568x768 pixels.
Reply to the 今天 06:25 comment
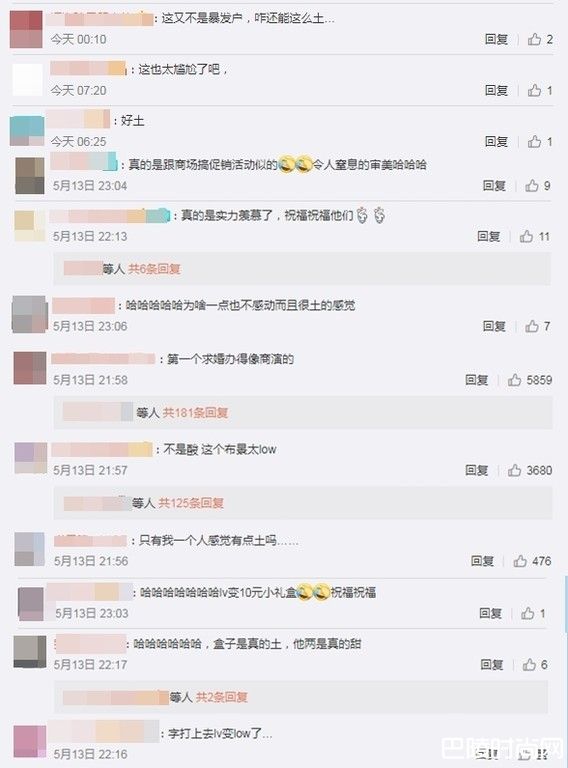[x=496, y=142]
